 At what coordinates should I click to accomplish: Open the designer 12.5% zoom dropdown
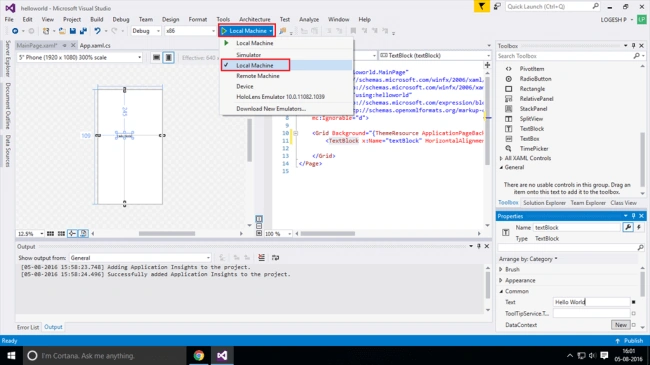click(30, 234)
